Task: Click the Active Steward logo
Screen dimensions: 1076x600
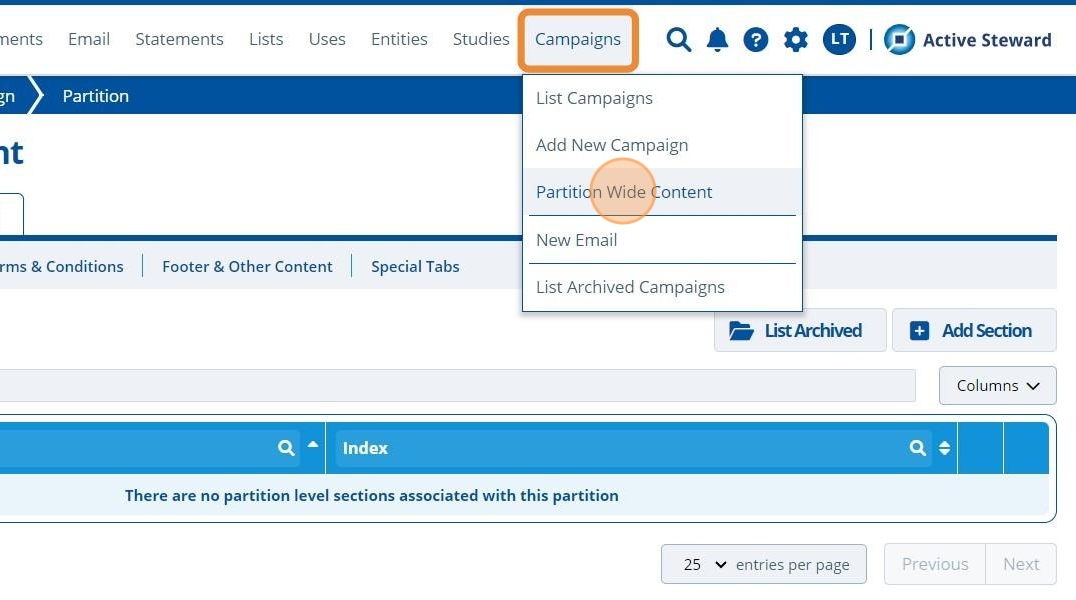Action: click(967, 40)
